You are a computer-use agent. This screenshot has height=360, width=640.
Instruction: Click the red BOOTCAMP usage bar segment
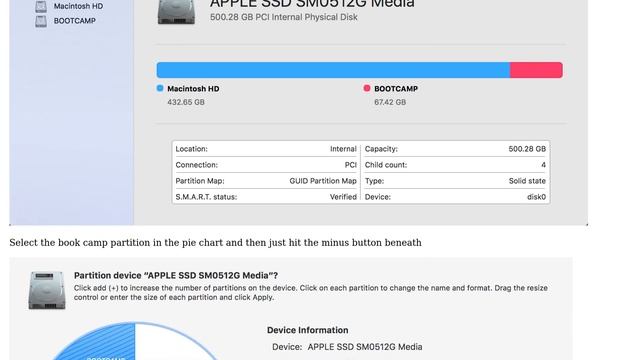tap(536, 70)
